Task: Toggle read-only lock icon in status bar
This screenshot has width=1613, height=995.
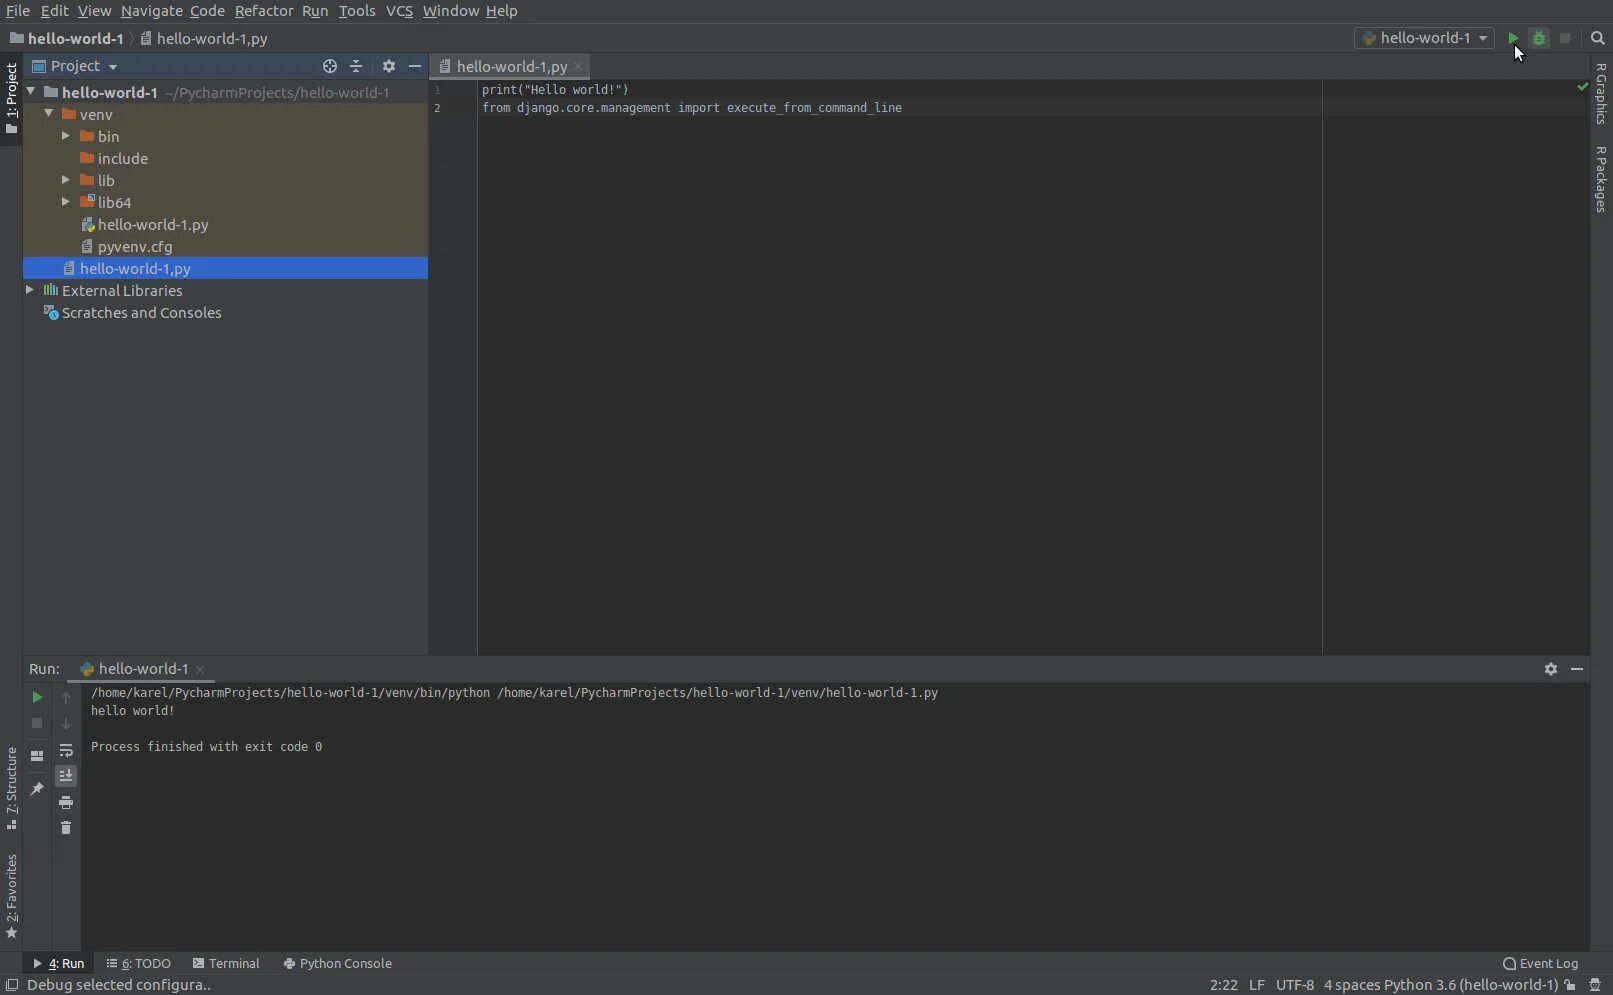Action: (x=1570, y=985)
